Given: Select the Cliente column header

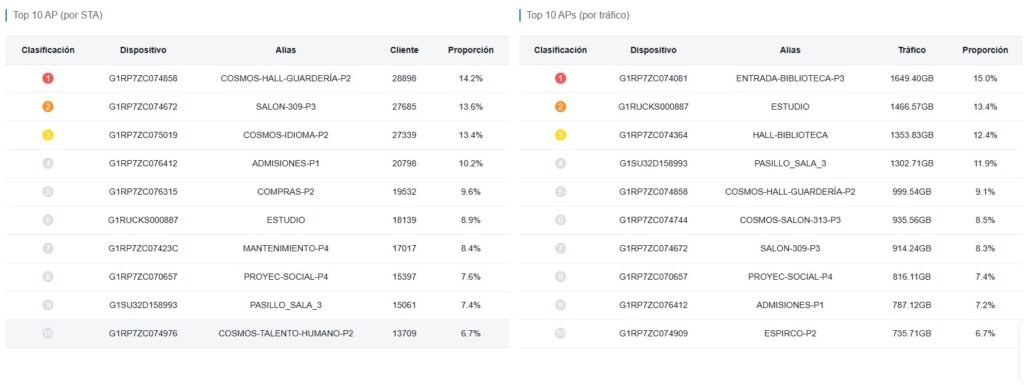Looking at the screenshot, I should coord(404,50).
